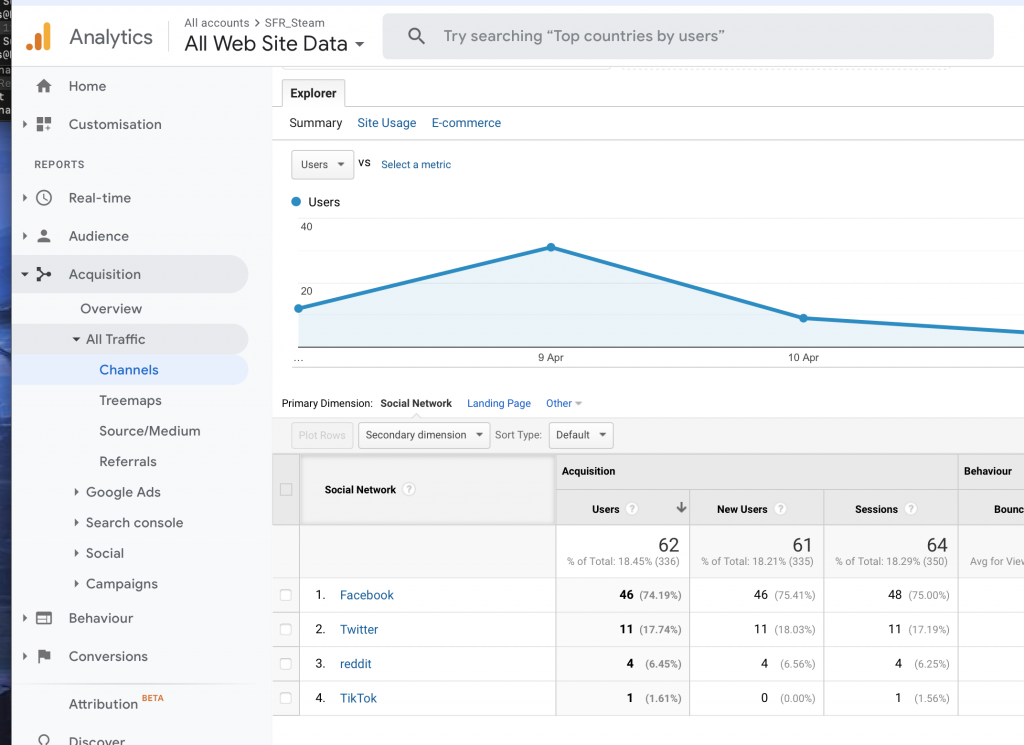
Task: Click the Select a metric link
Action: click(x=416, y=165)
